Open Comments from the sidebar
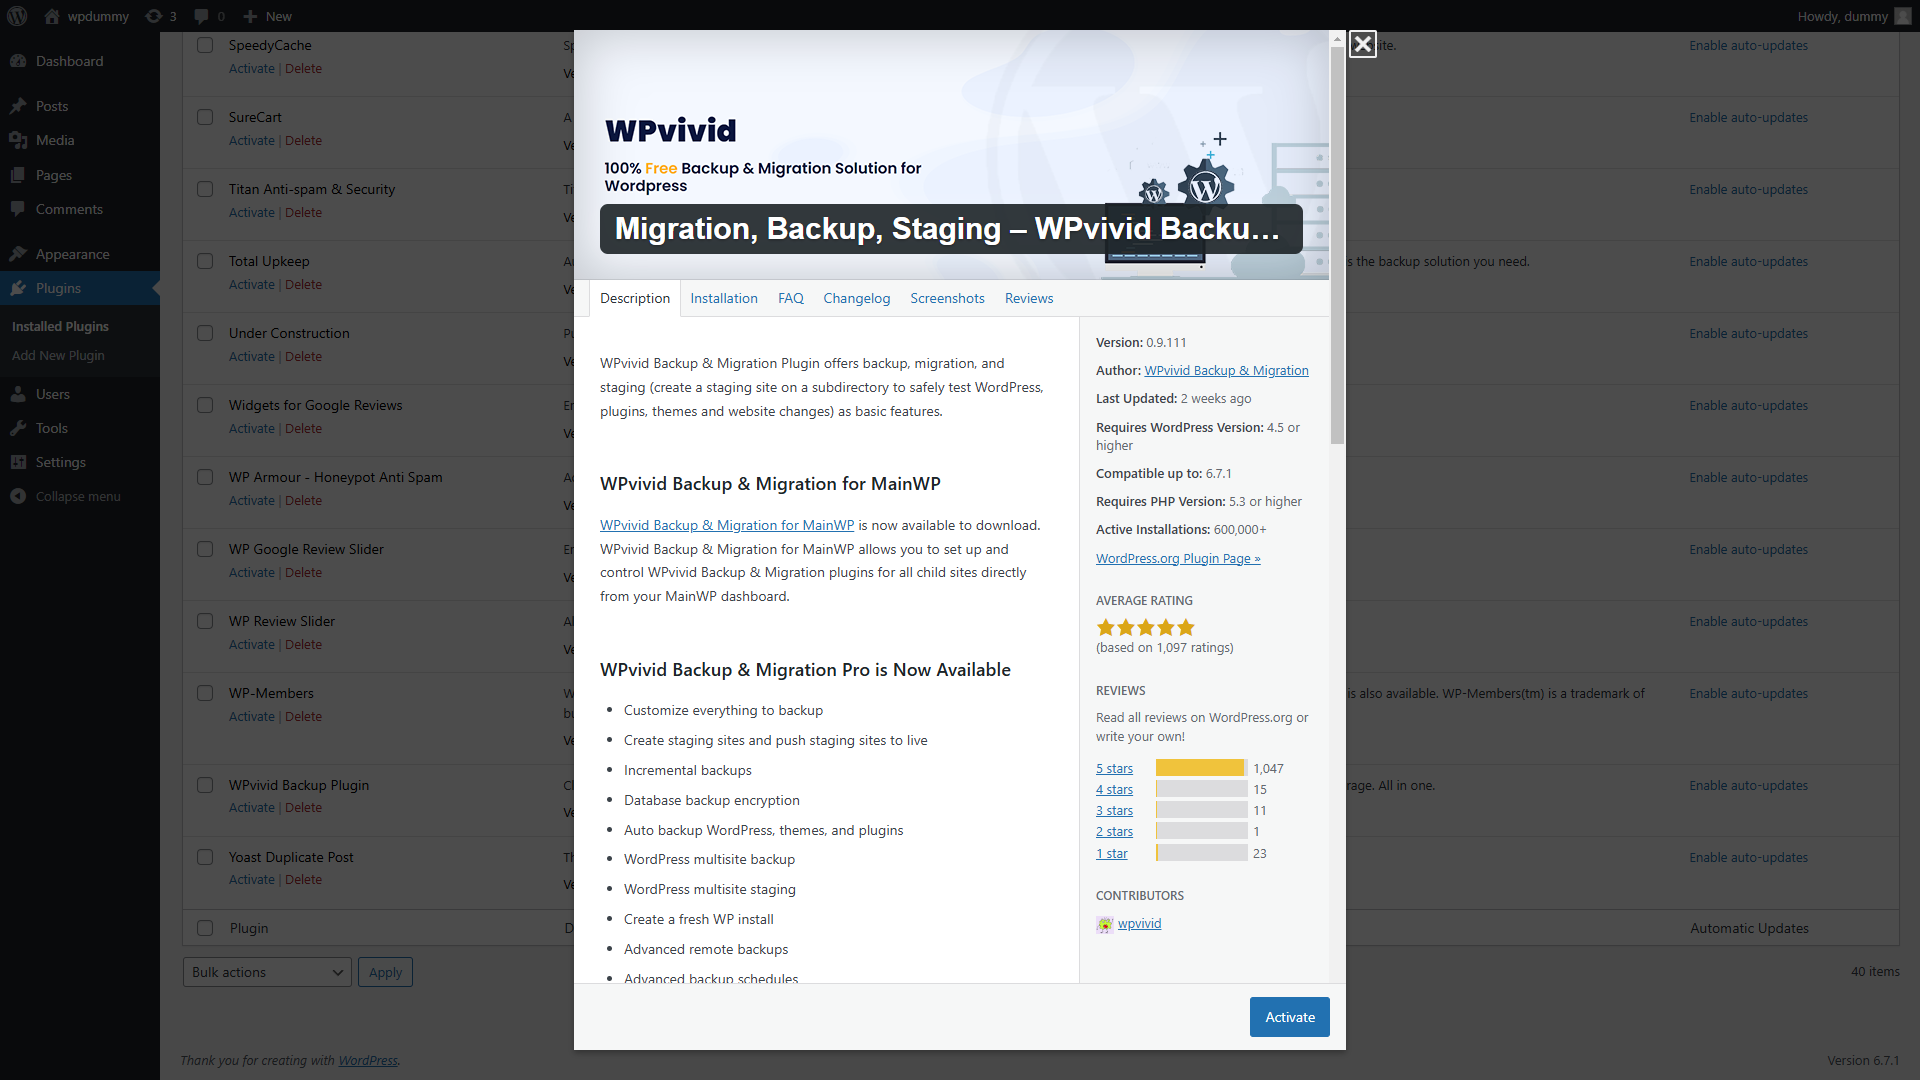 click(80, 209)
